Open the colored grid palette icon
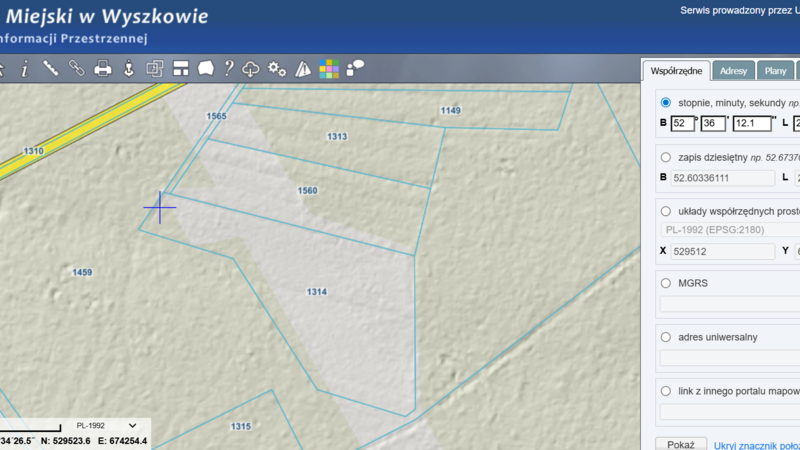800x450 pixels. [329, 69]
